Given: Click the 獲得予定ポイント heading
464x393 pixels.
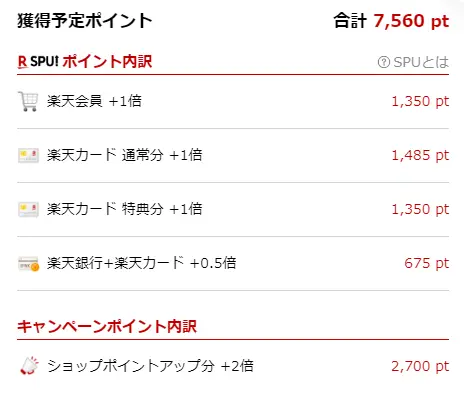Looking at the screenshot, I should [85, 20].
